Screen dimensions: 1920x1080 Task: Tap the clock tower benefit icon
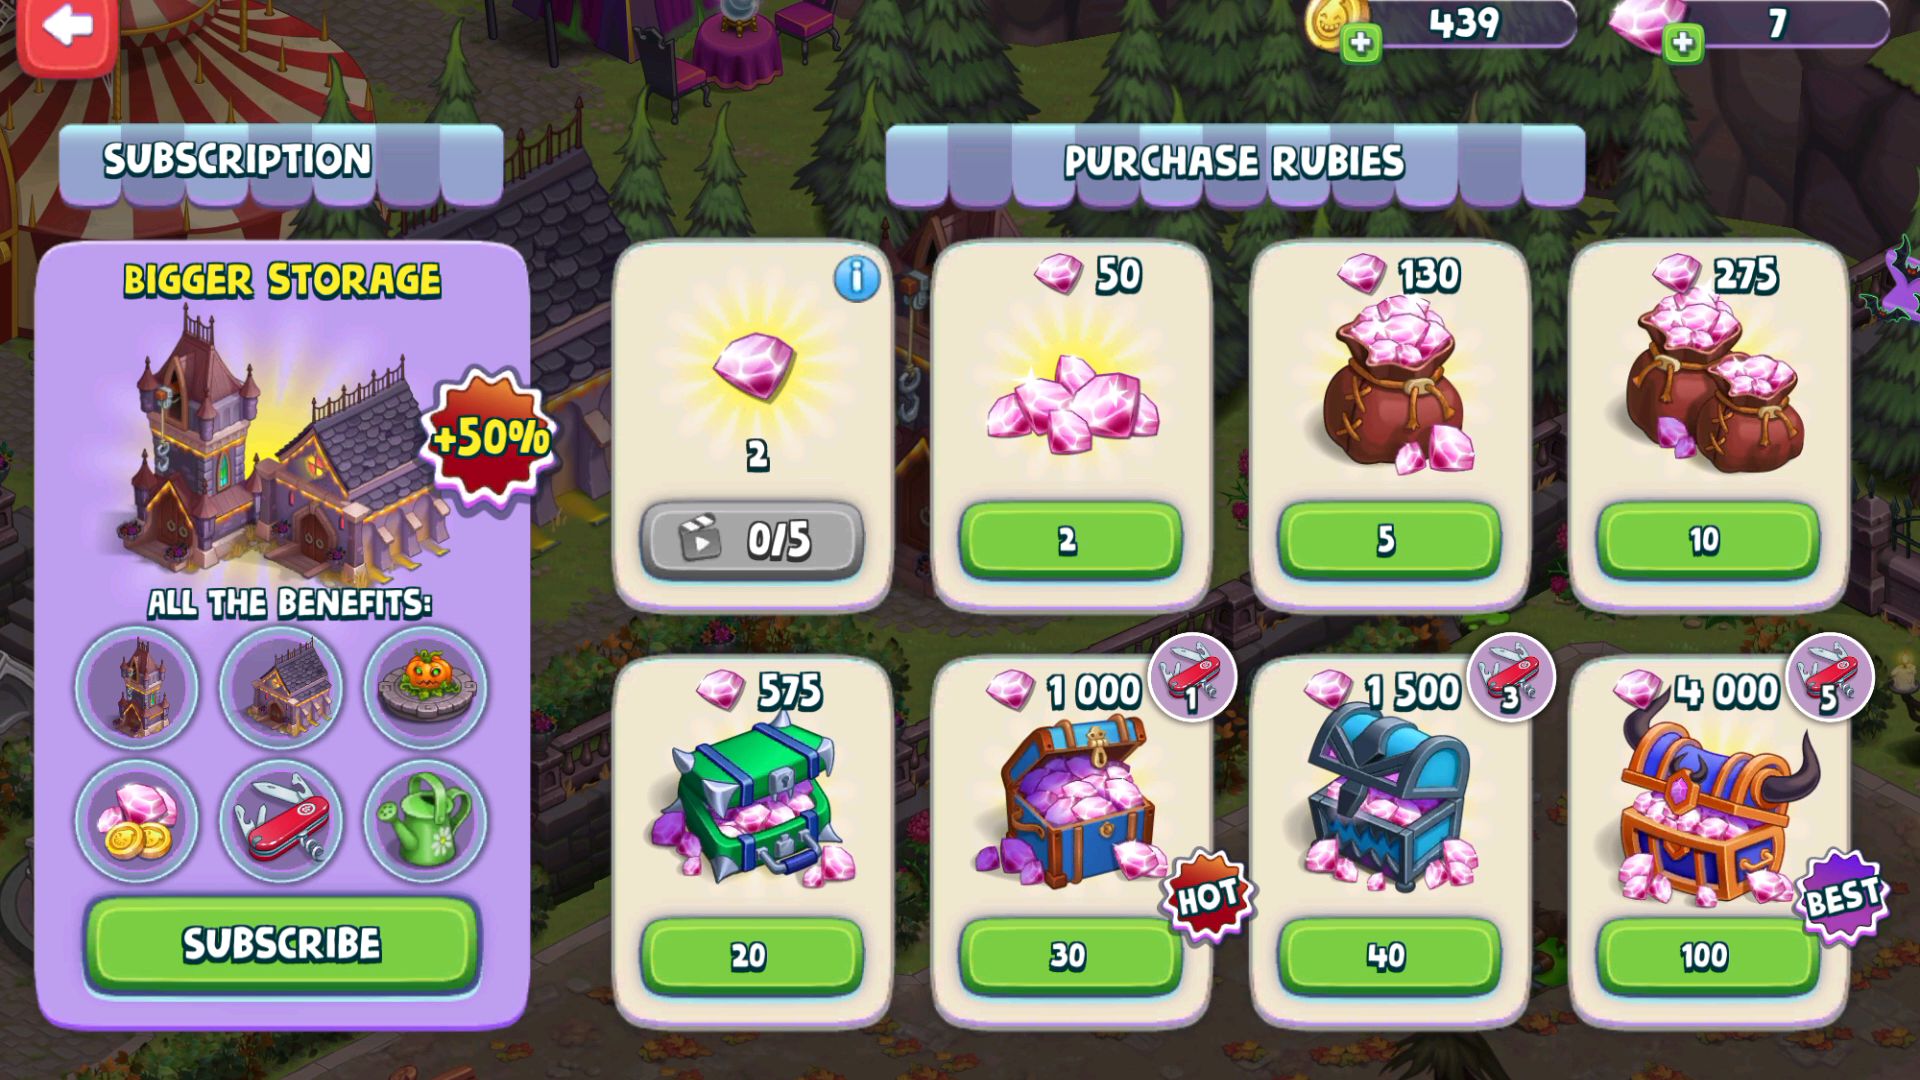click(137, 688)
